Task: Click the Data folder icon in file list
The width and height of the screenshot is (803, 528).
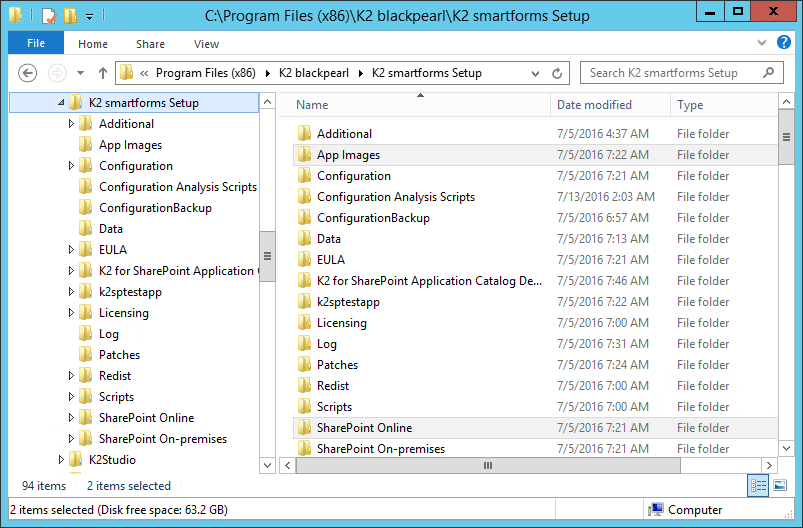Action: [x=305, y=239]
